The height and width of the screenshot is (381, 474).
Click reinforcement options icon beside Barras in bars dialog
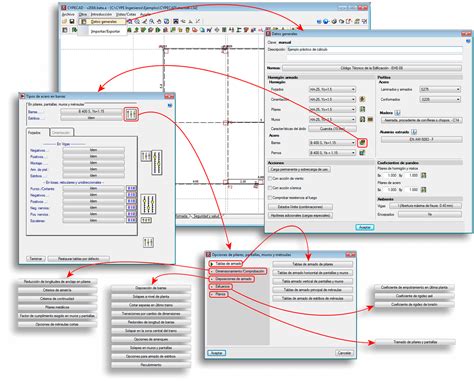point(131,114)
